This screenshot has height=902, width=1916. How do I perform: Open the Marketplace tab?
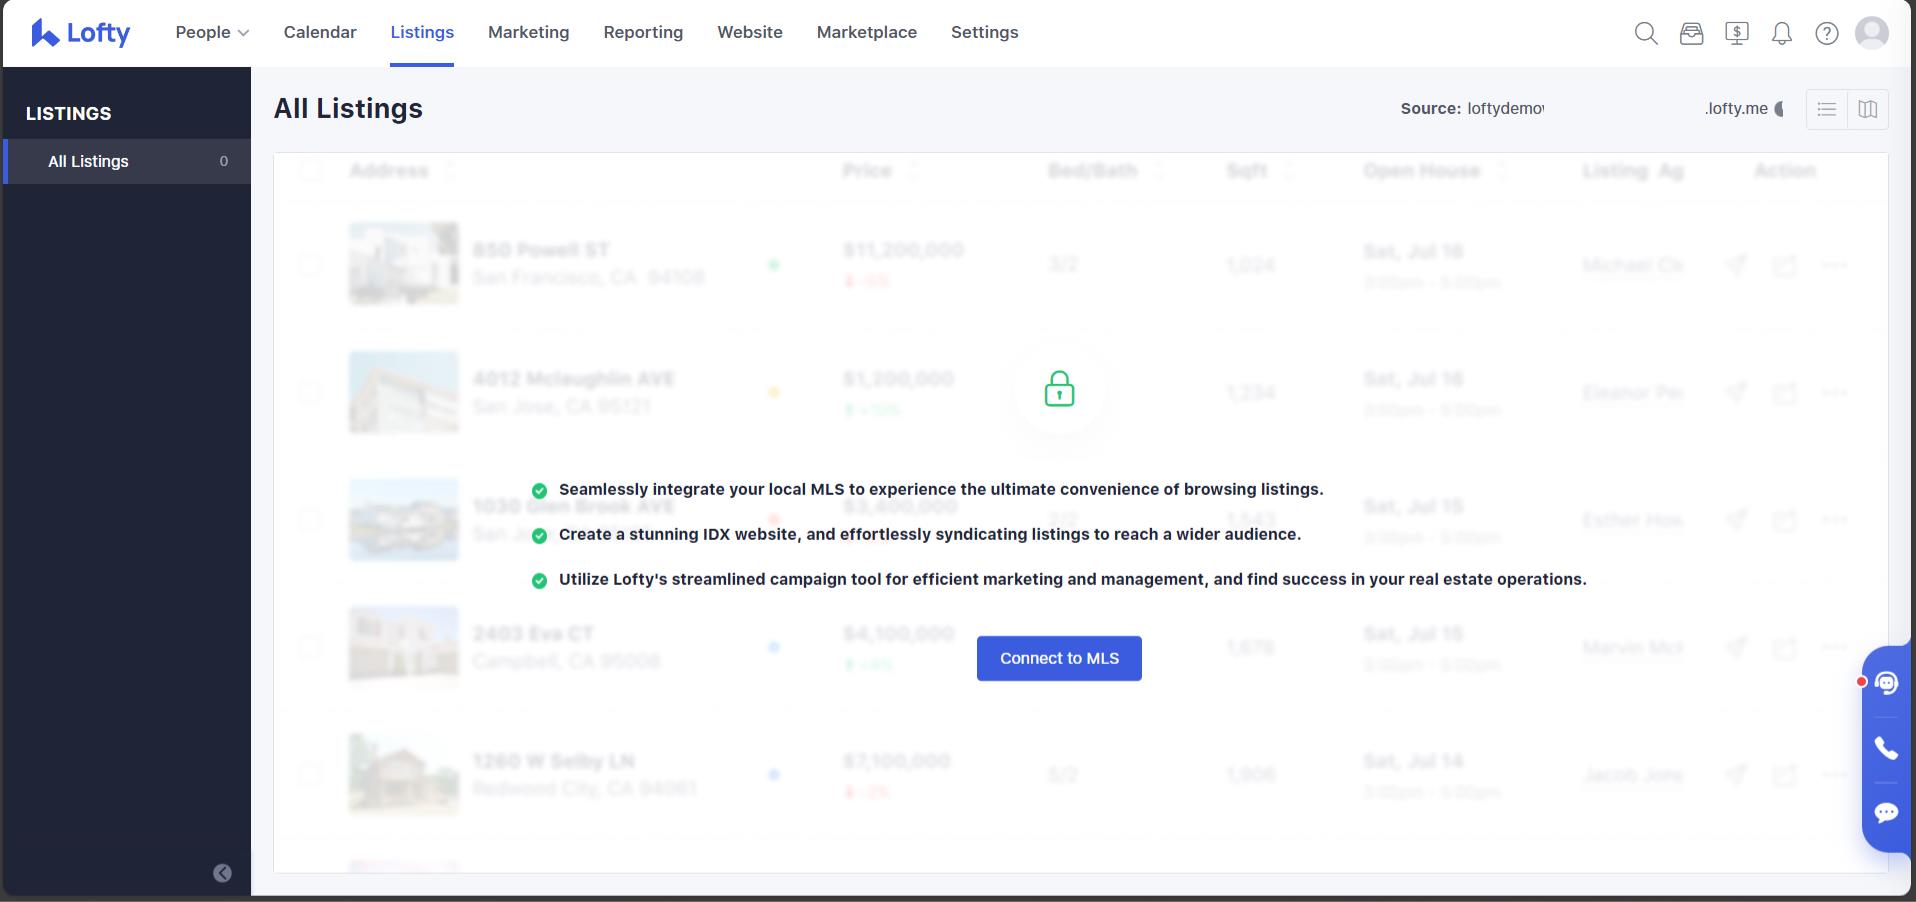click(x=866, y=32)
